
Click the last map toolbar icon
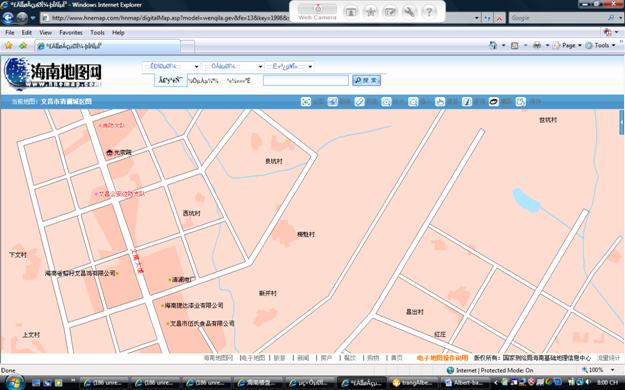521,102
